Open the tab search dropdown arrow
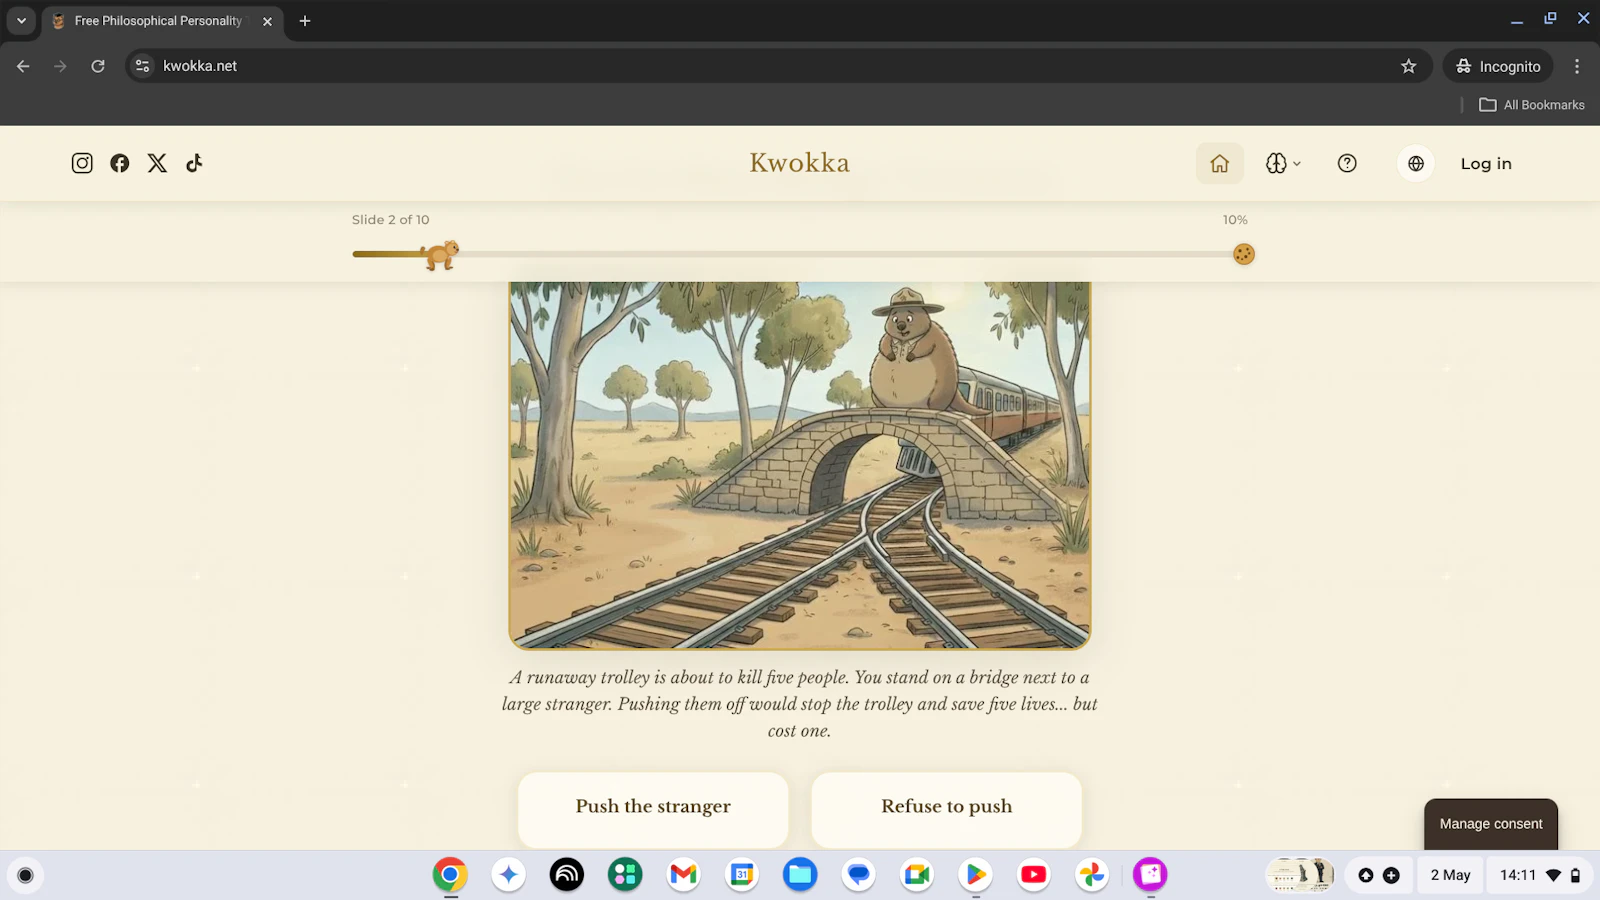Image resolution: width=1600 pixels, height=900 pixels. tap(21, 21)
